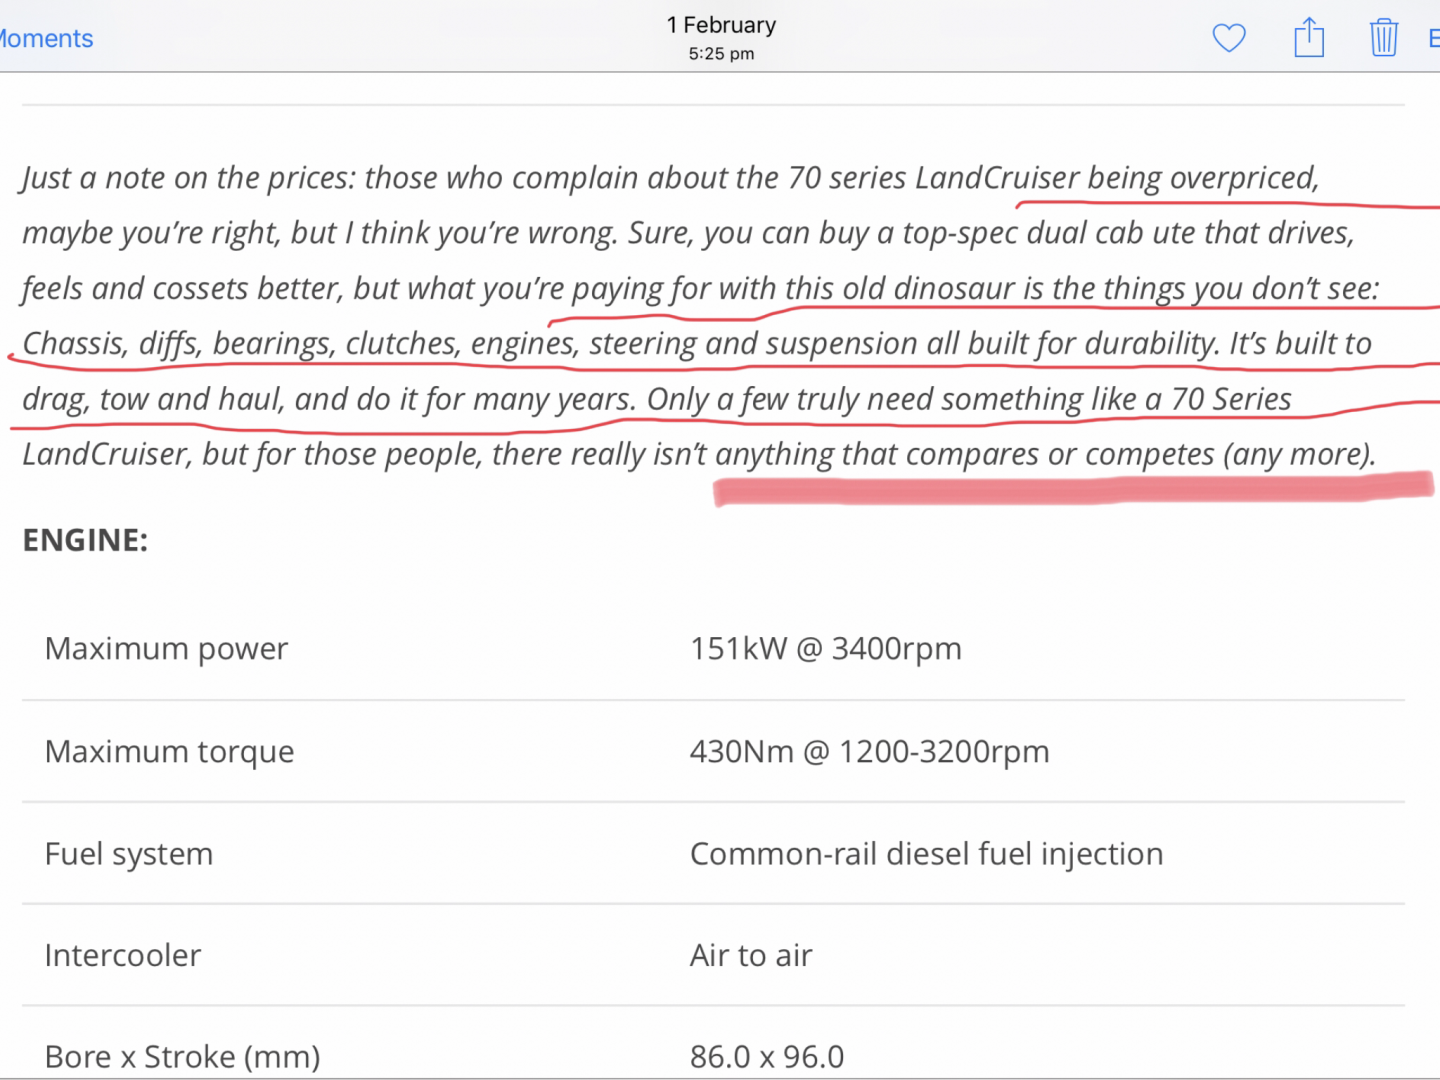The image size is (1440, 1080).
Task: Tap the heart icon to favorite photo
Action: (1229, 39)
